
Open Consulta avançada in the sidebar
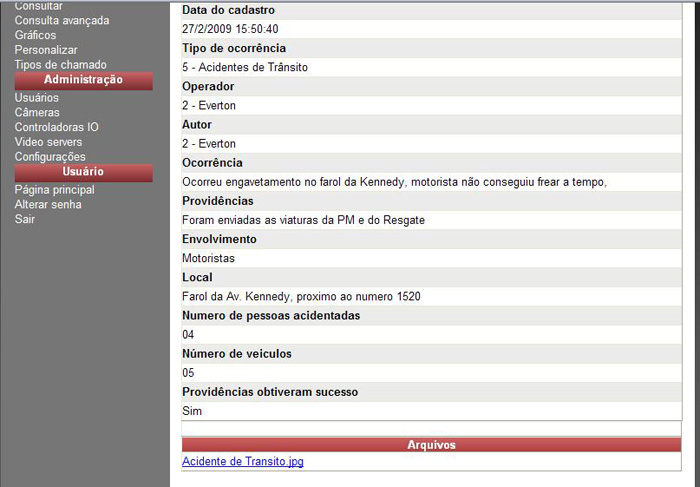pos(62,20)
